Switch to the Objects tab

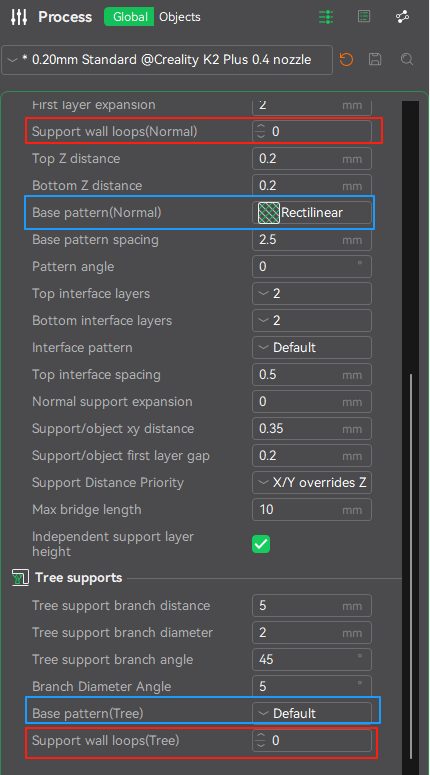180,17
